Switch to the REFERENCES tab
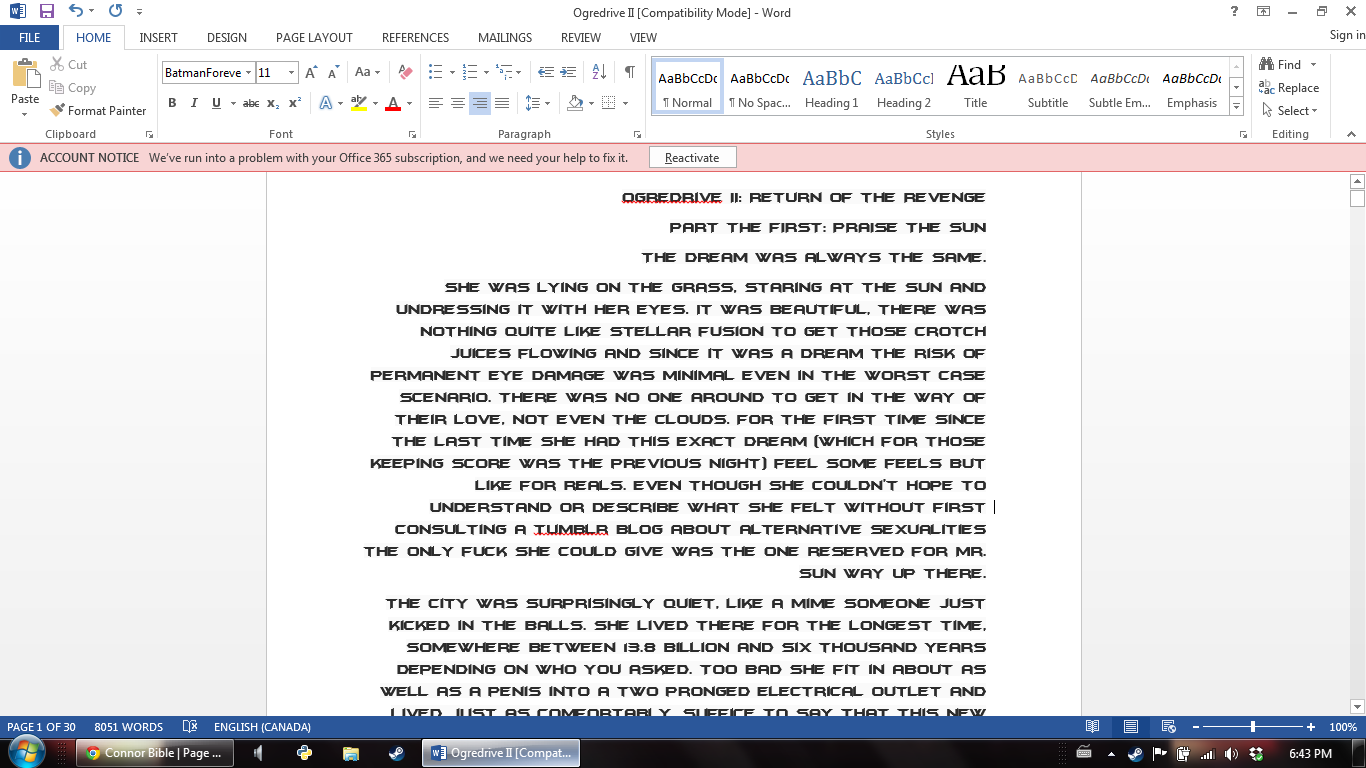1366x768 pixels. pyautogui.click(x=415, y=38)
